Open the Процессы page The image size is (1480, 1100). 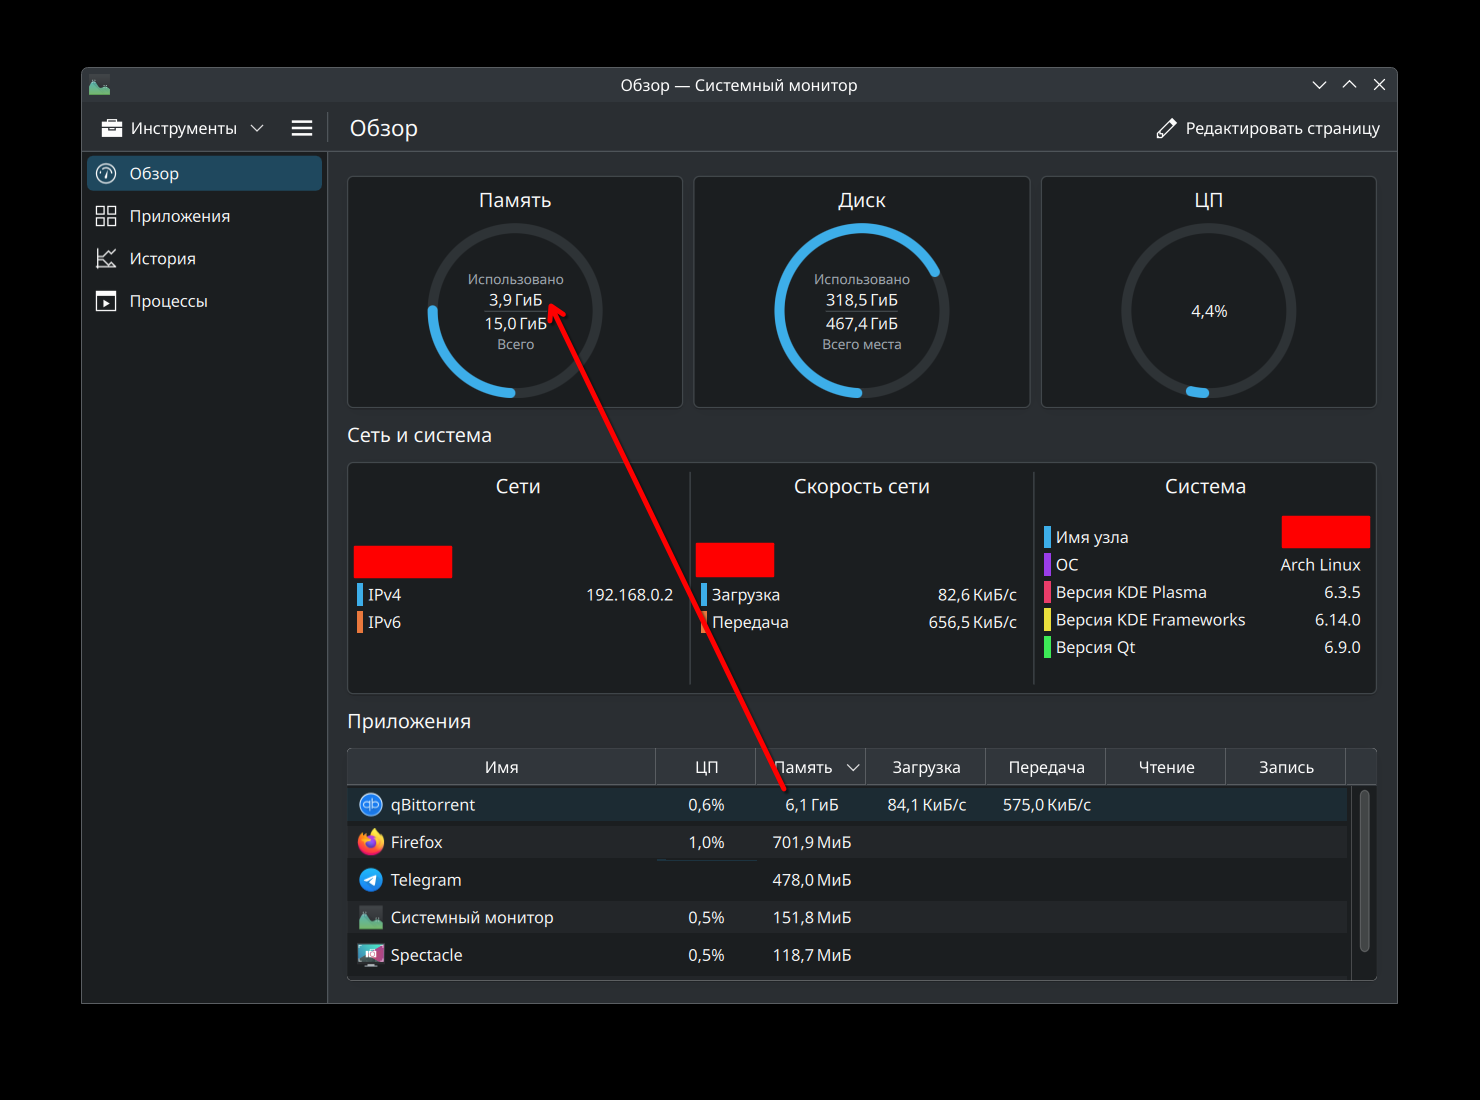pyautogui.click(x=204, y=301)
